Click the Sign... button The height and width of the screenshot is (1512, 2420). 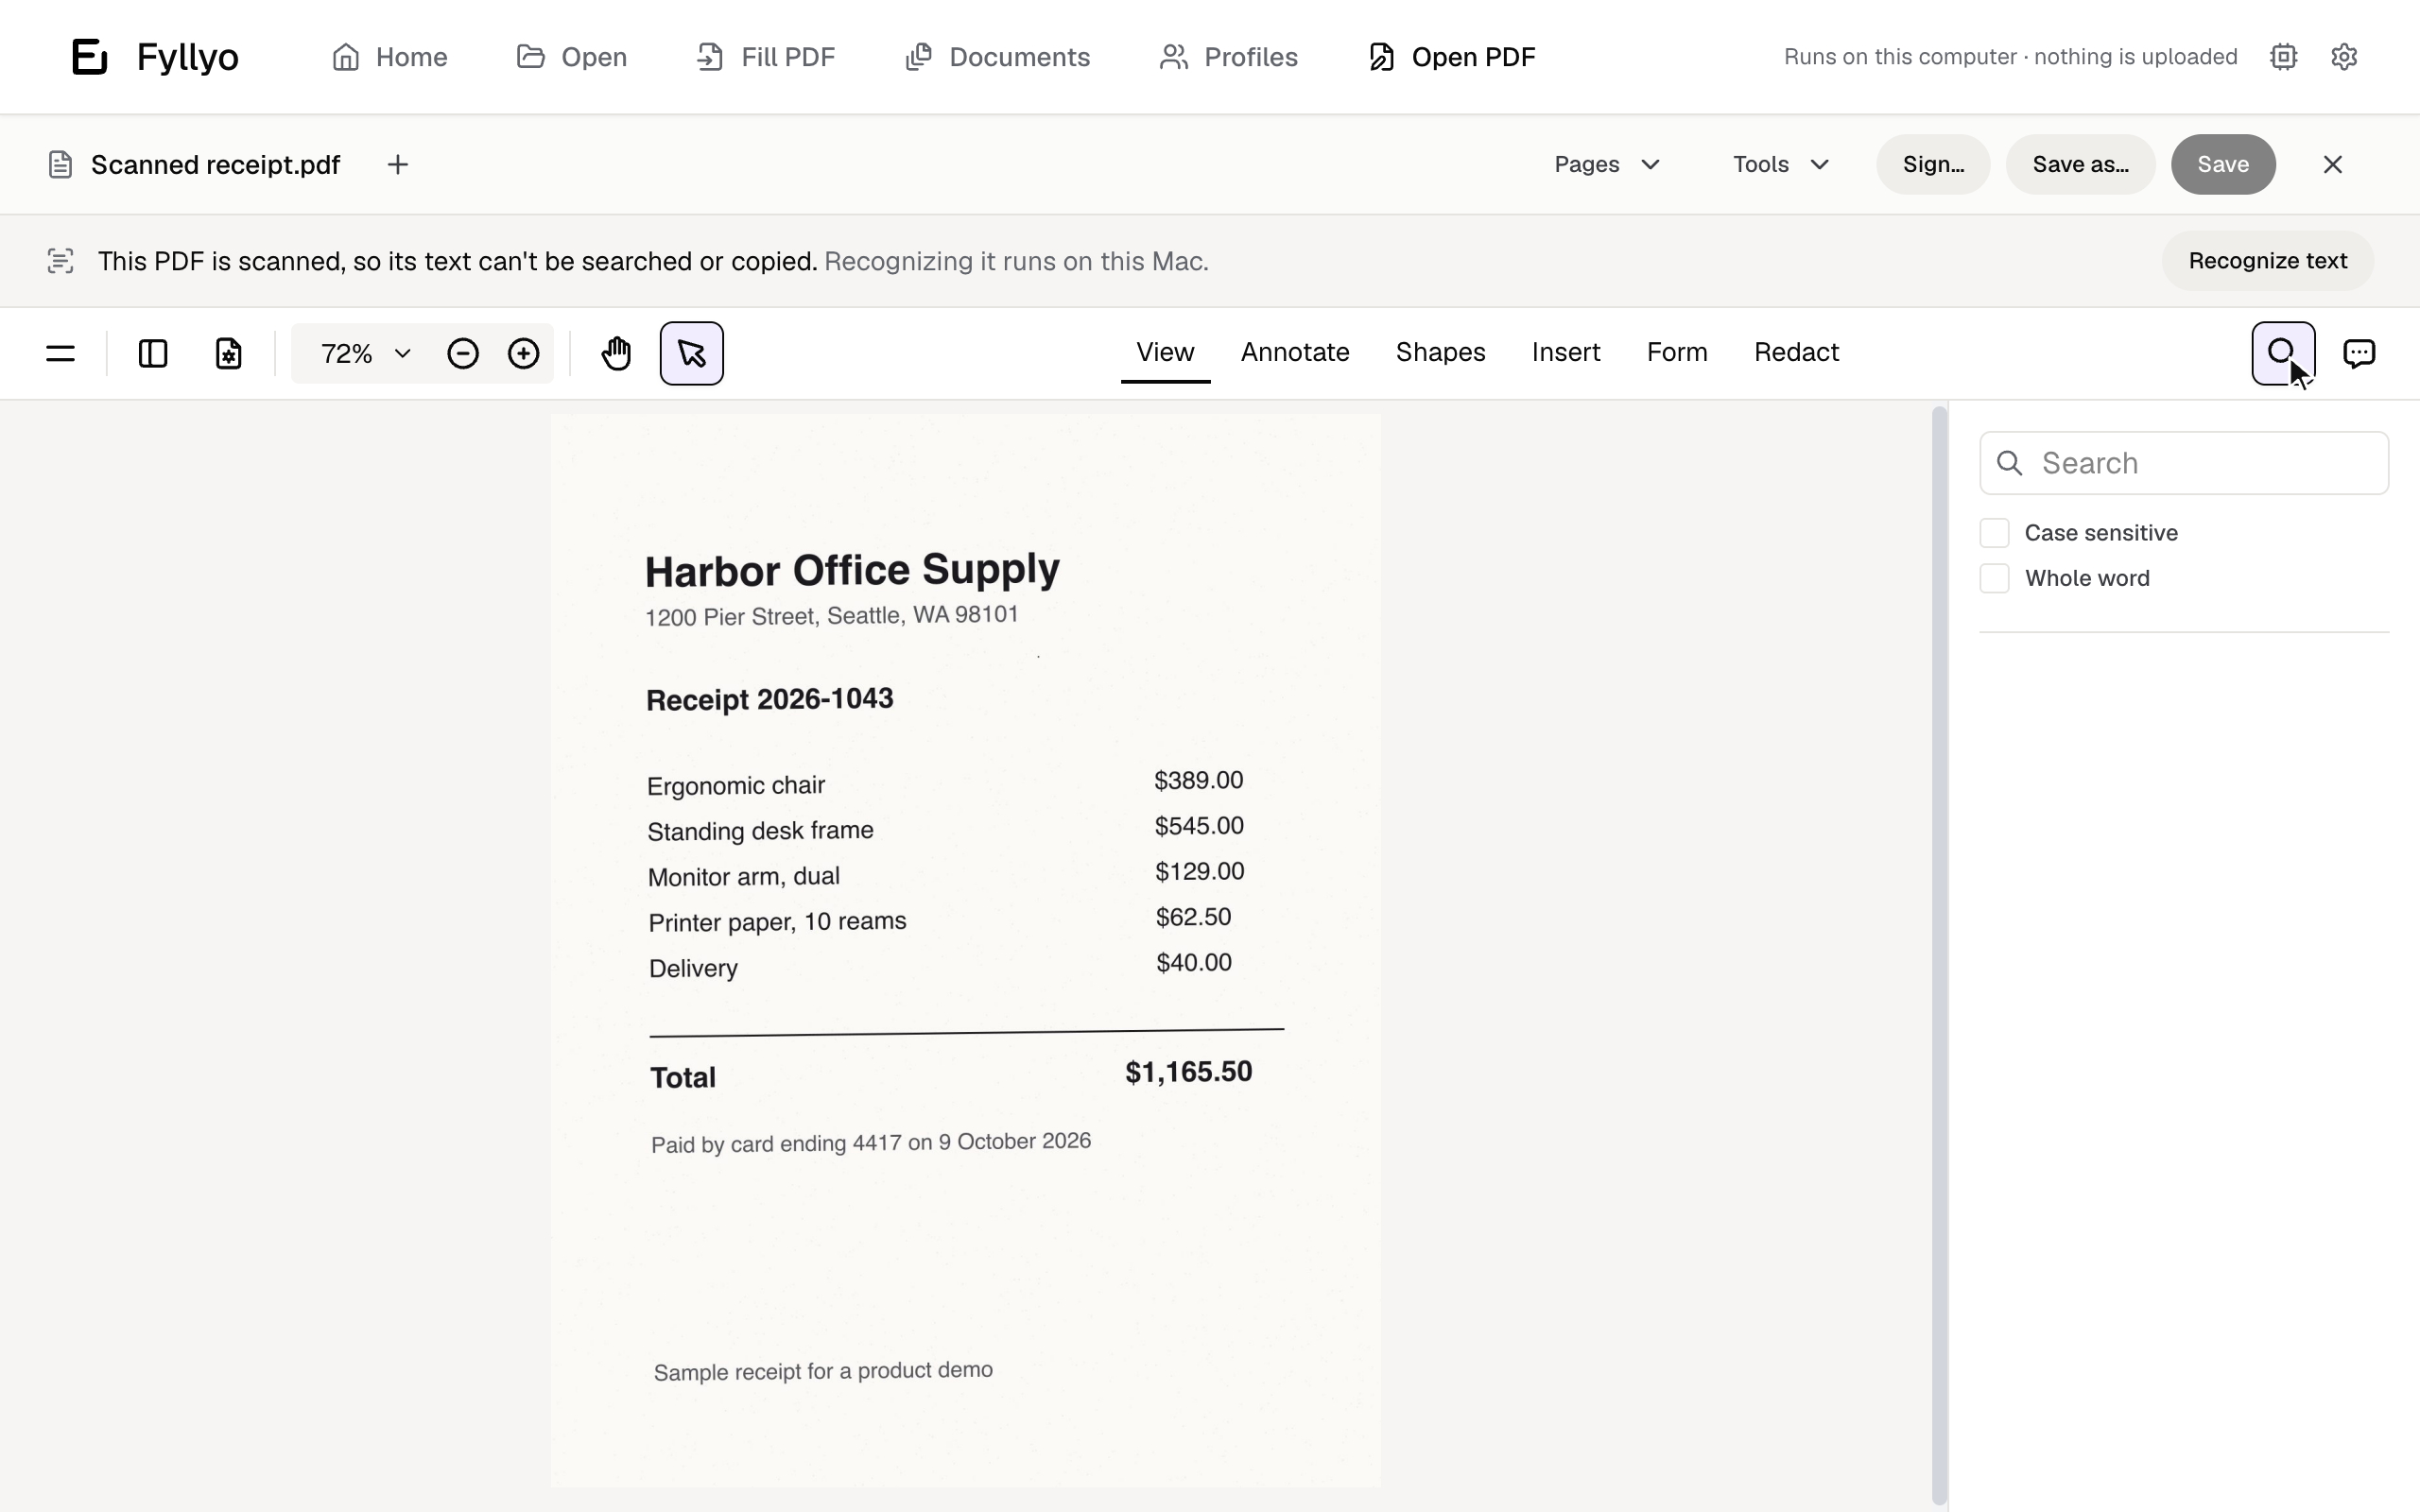click(1933, 164)
